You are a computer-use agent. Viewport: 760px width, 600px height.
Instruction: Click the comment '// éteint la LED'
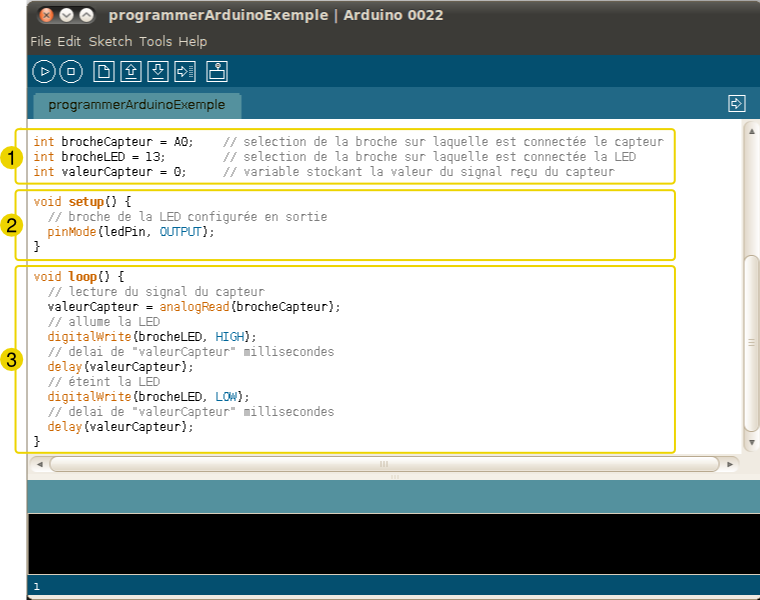point(104,382)
